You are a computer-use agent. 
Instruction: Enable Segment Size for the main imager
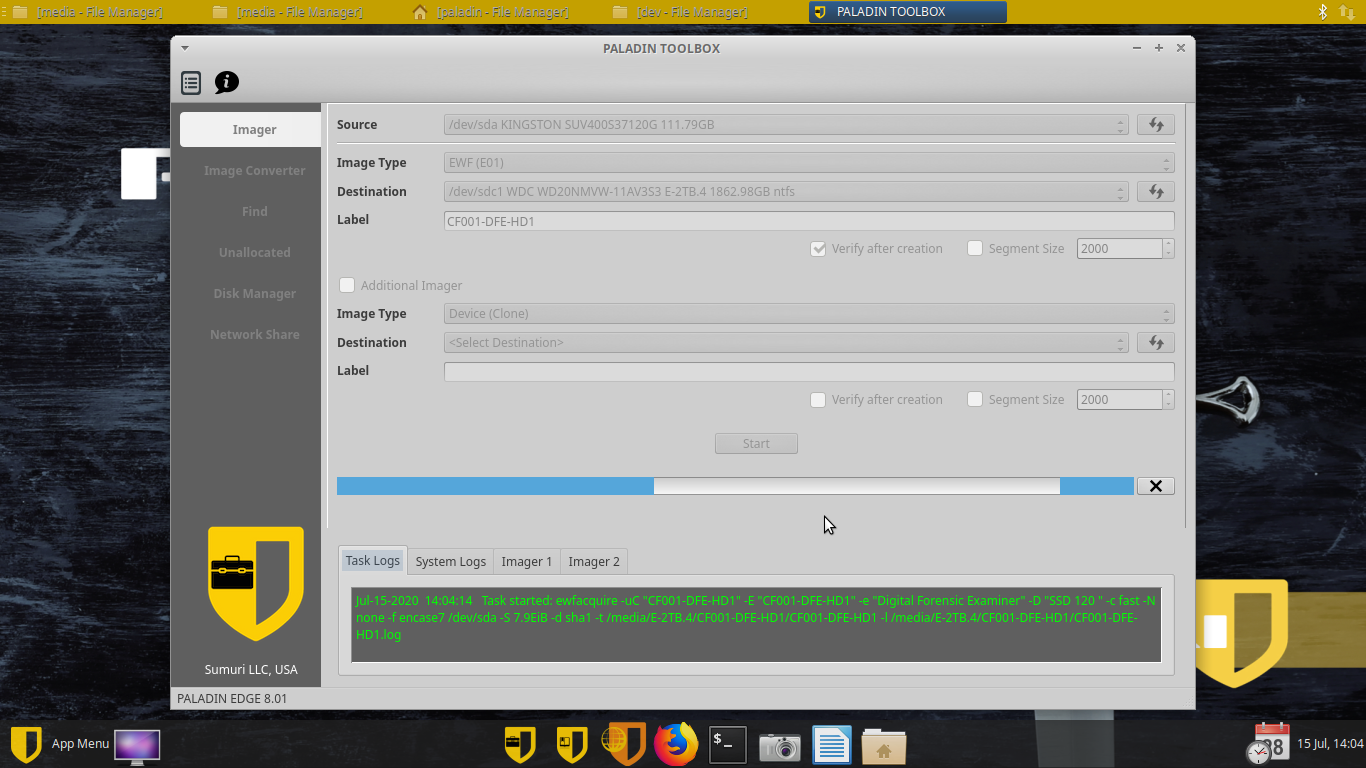[x=975, y=248]
